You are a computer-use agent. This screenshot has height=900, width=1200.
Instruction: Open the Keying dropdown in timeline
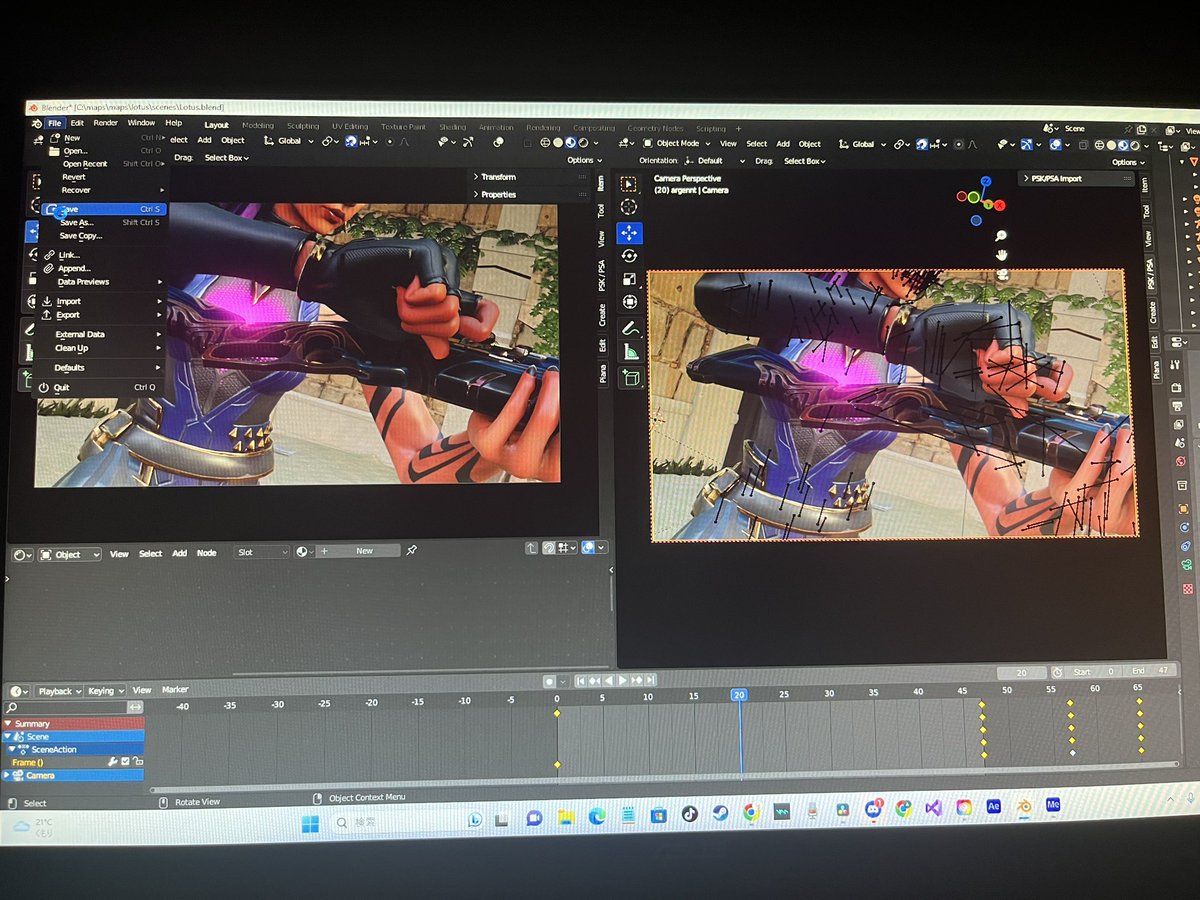[x=105, y=691]
